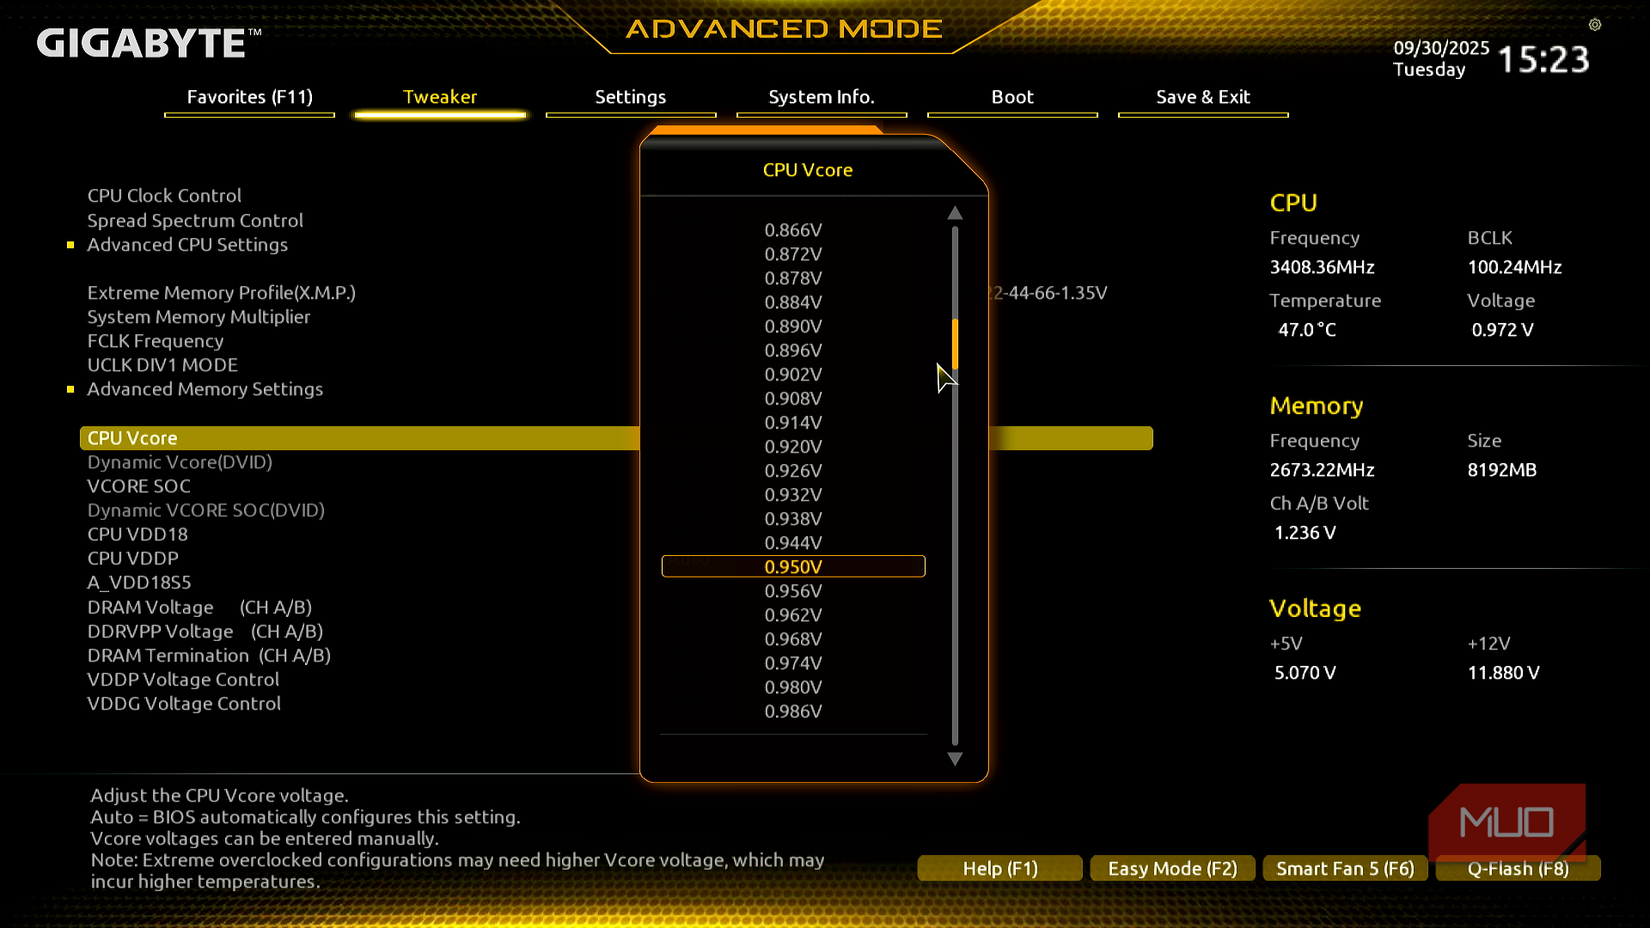
Task: Switch to the Settings tab
Action: [630, 97]
